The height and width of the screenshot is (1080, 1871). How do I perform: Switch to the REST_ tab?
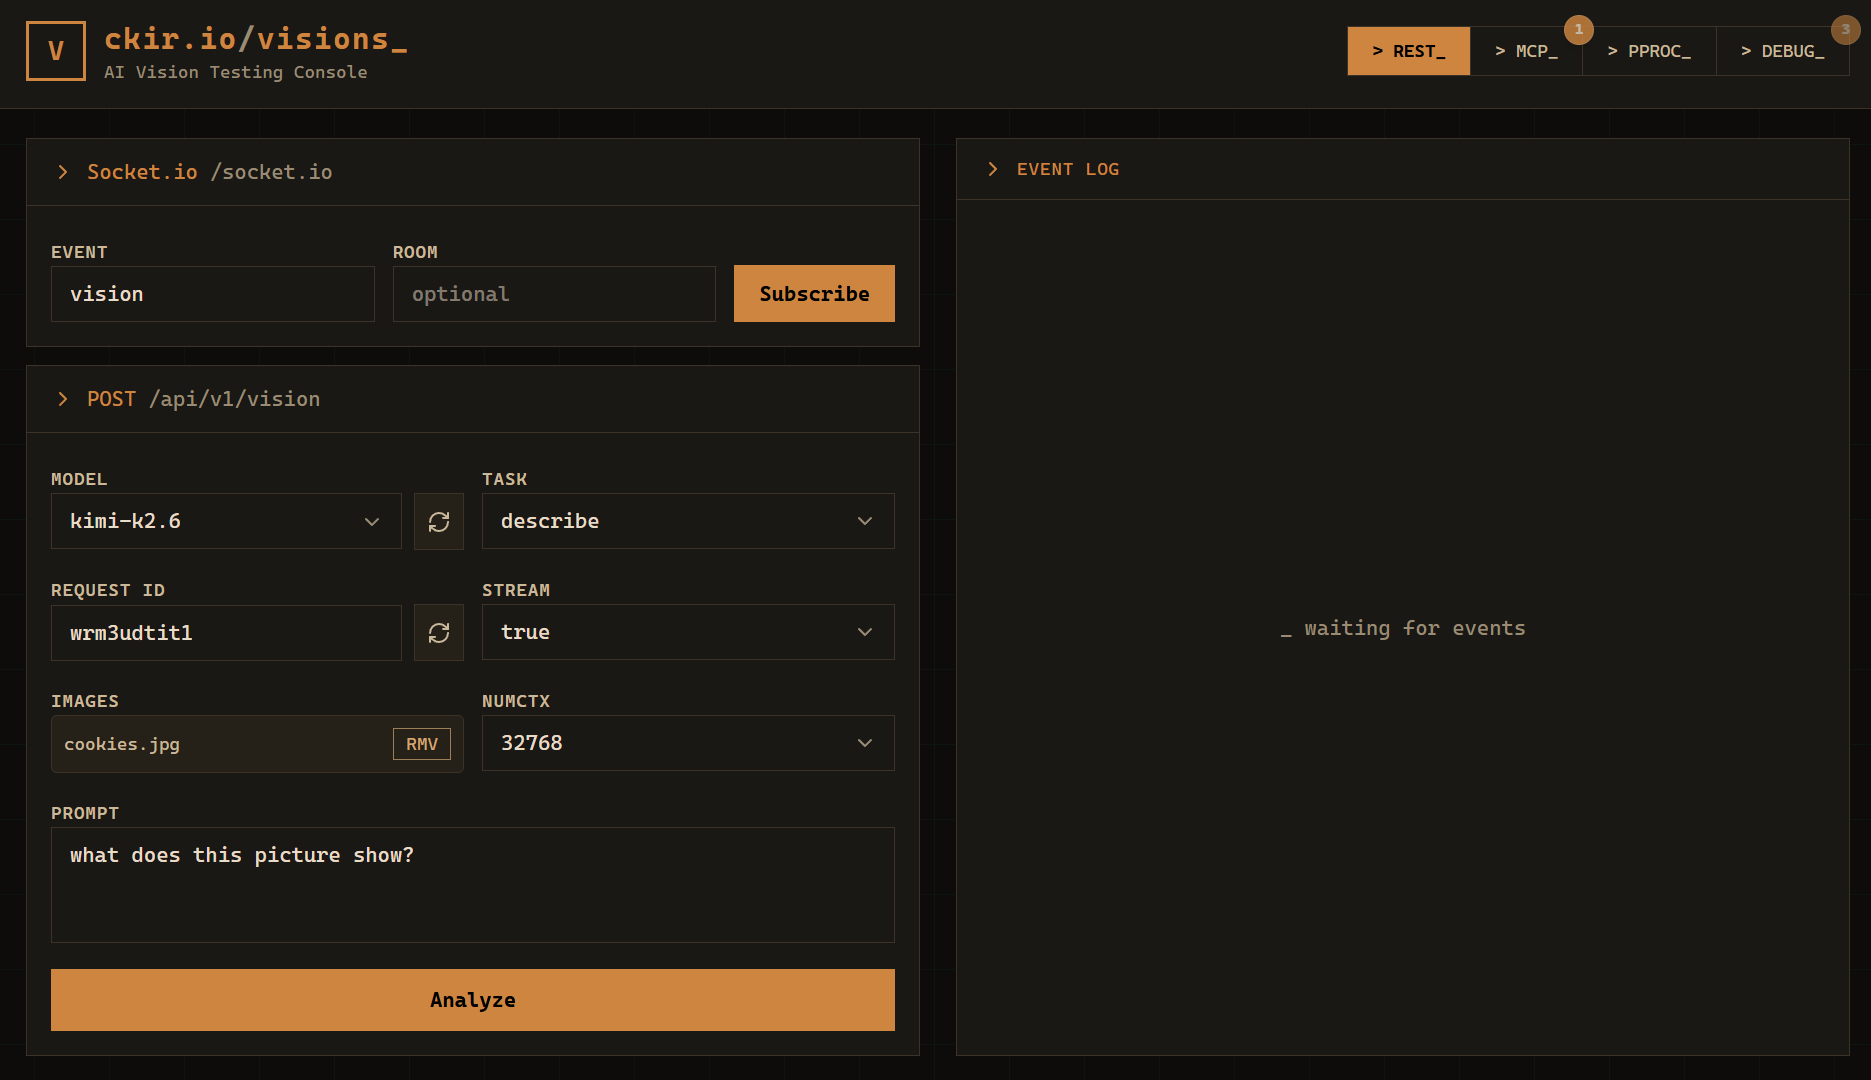tap(1409, 51)
